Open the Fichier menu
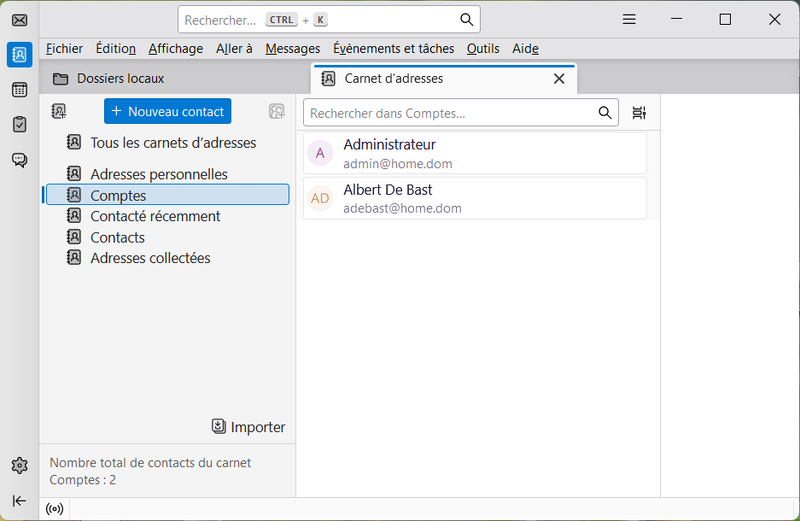 64,48
